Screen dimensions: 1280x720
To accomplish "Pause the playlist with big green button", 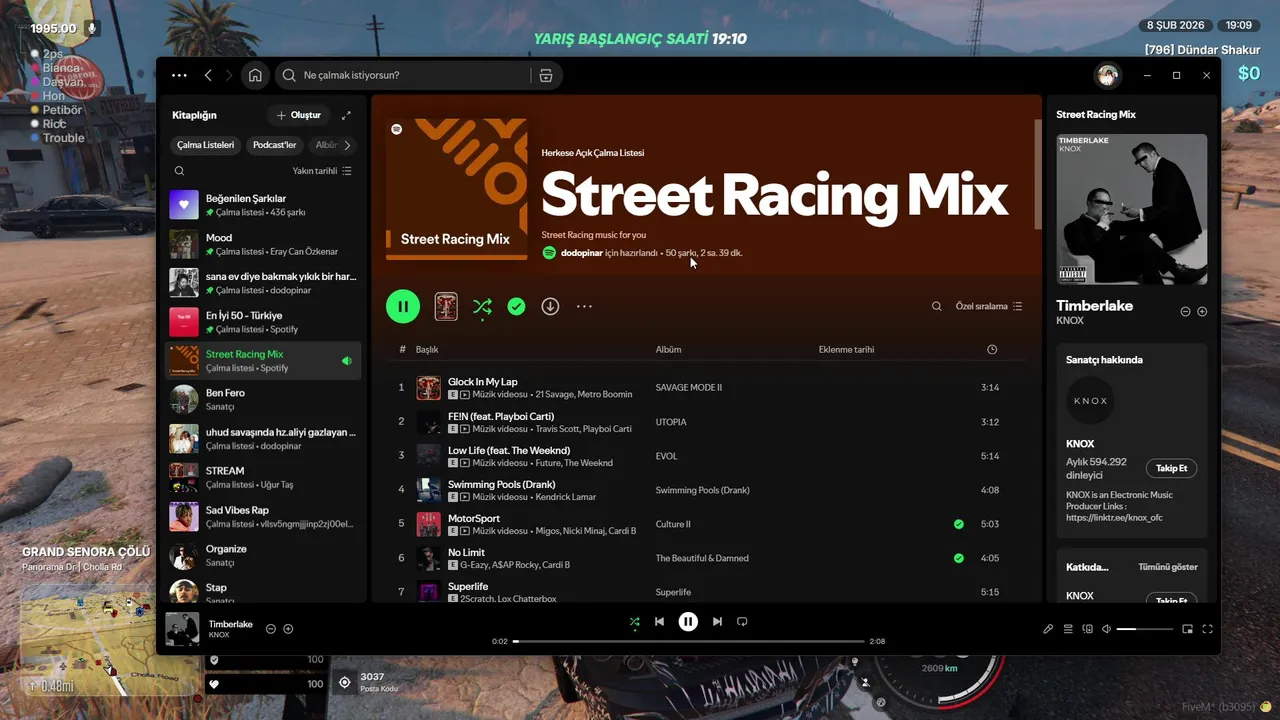I will (x=403, y=306).
